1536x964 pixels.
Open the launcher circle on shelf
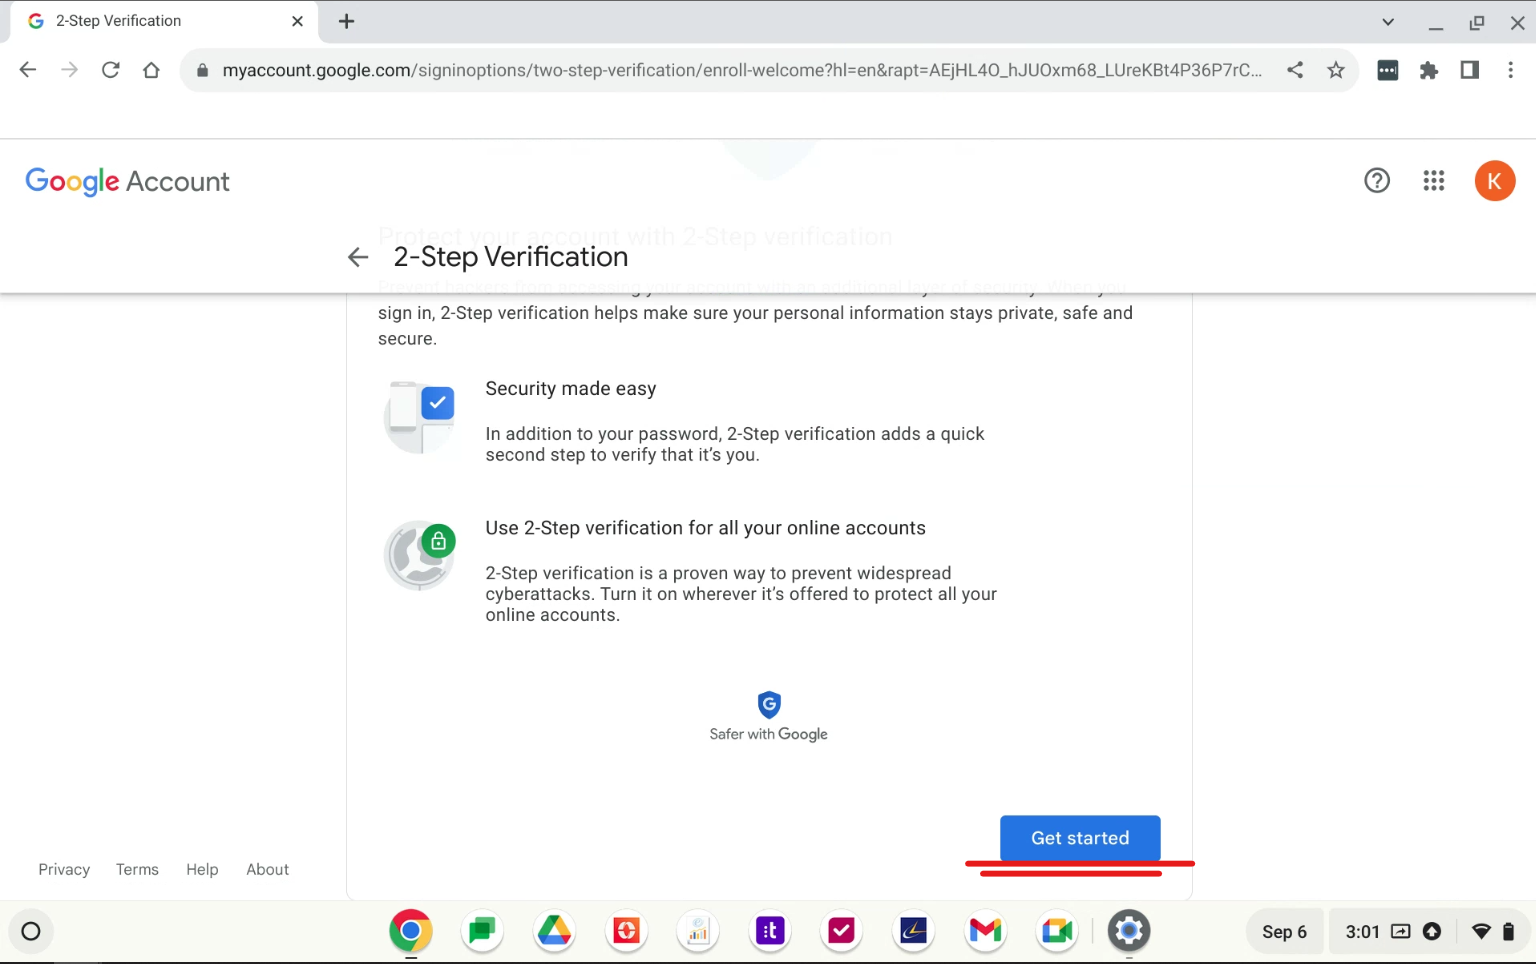31,932
